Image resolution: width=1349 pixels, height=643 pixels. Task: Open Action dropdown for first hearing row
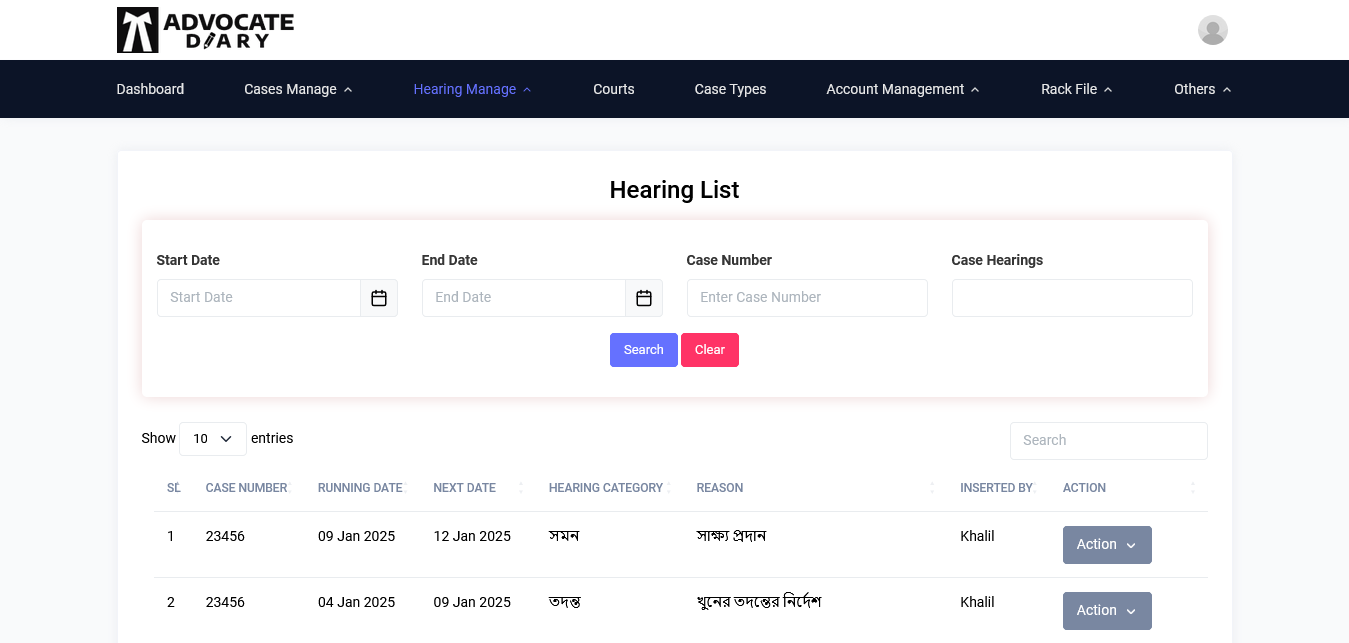pyautogui.click(x=1106, y=545)
